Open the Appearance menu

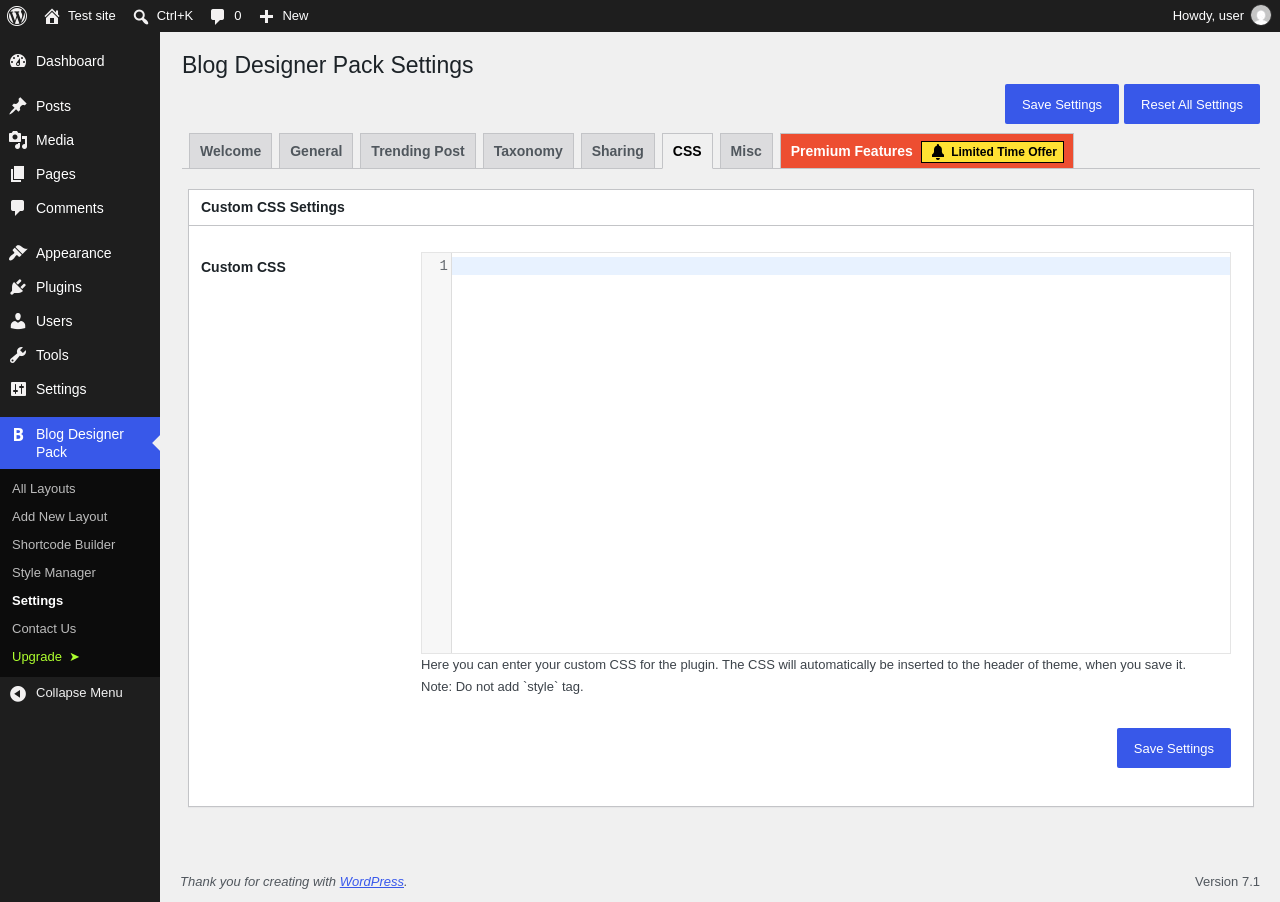[80, 253]
